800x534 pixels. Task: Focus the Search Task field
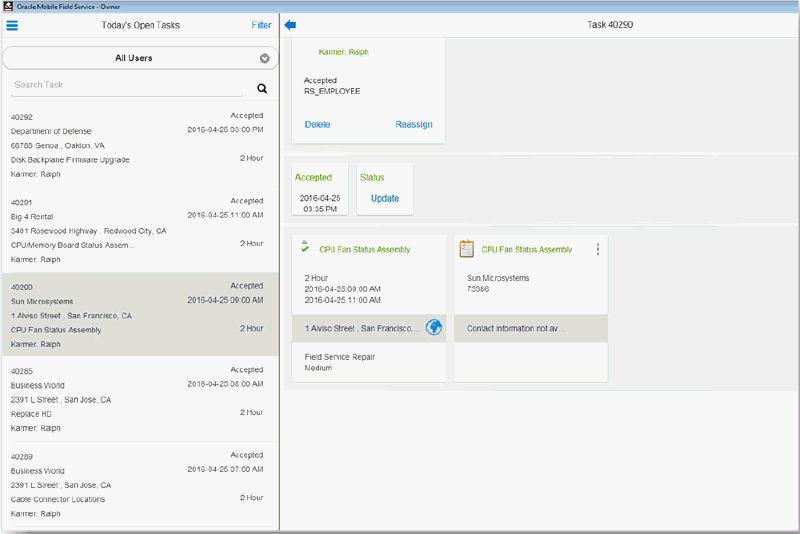click(x=128, y=85)
